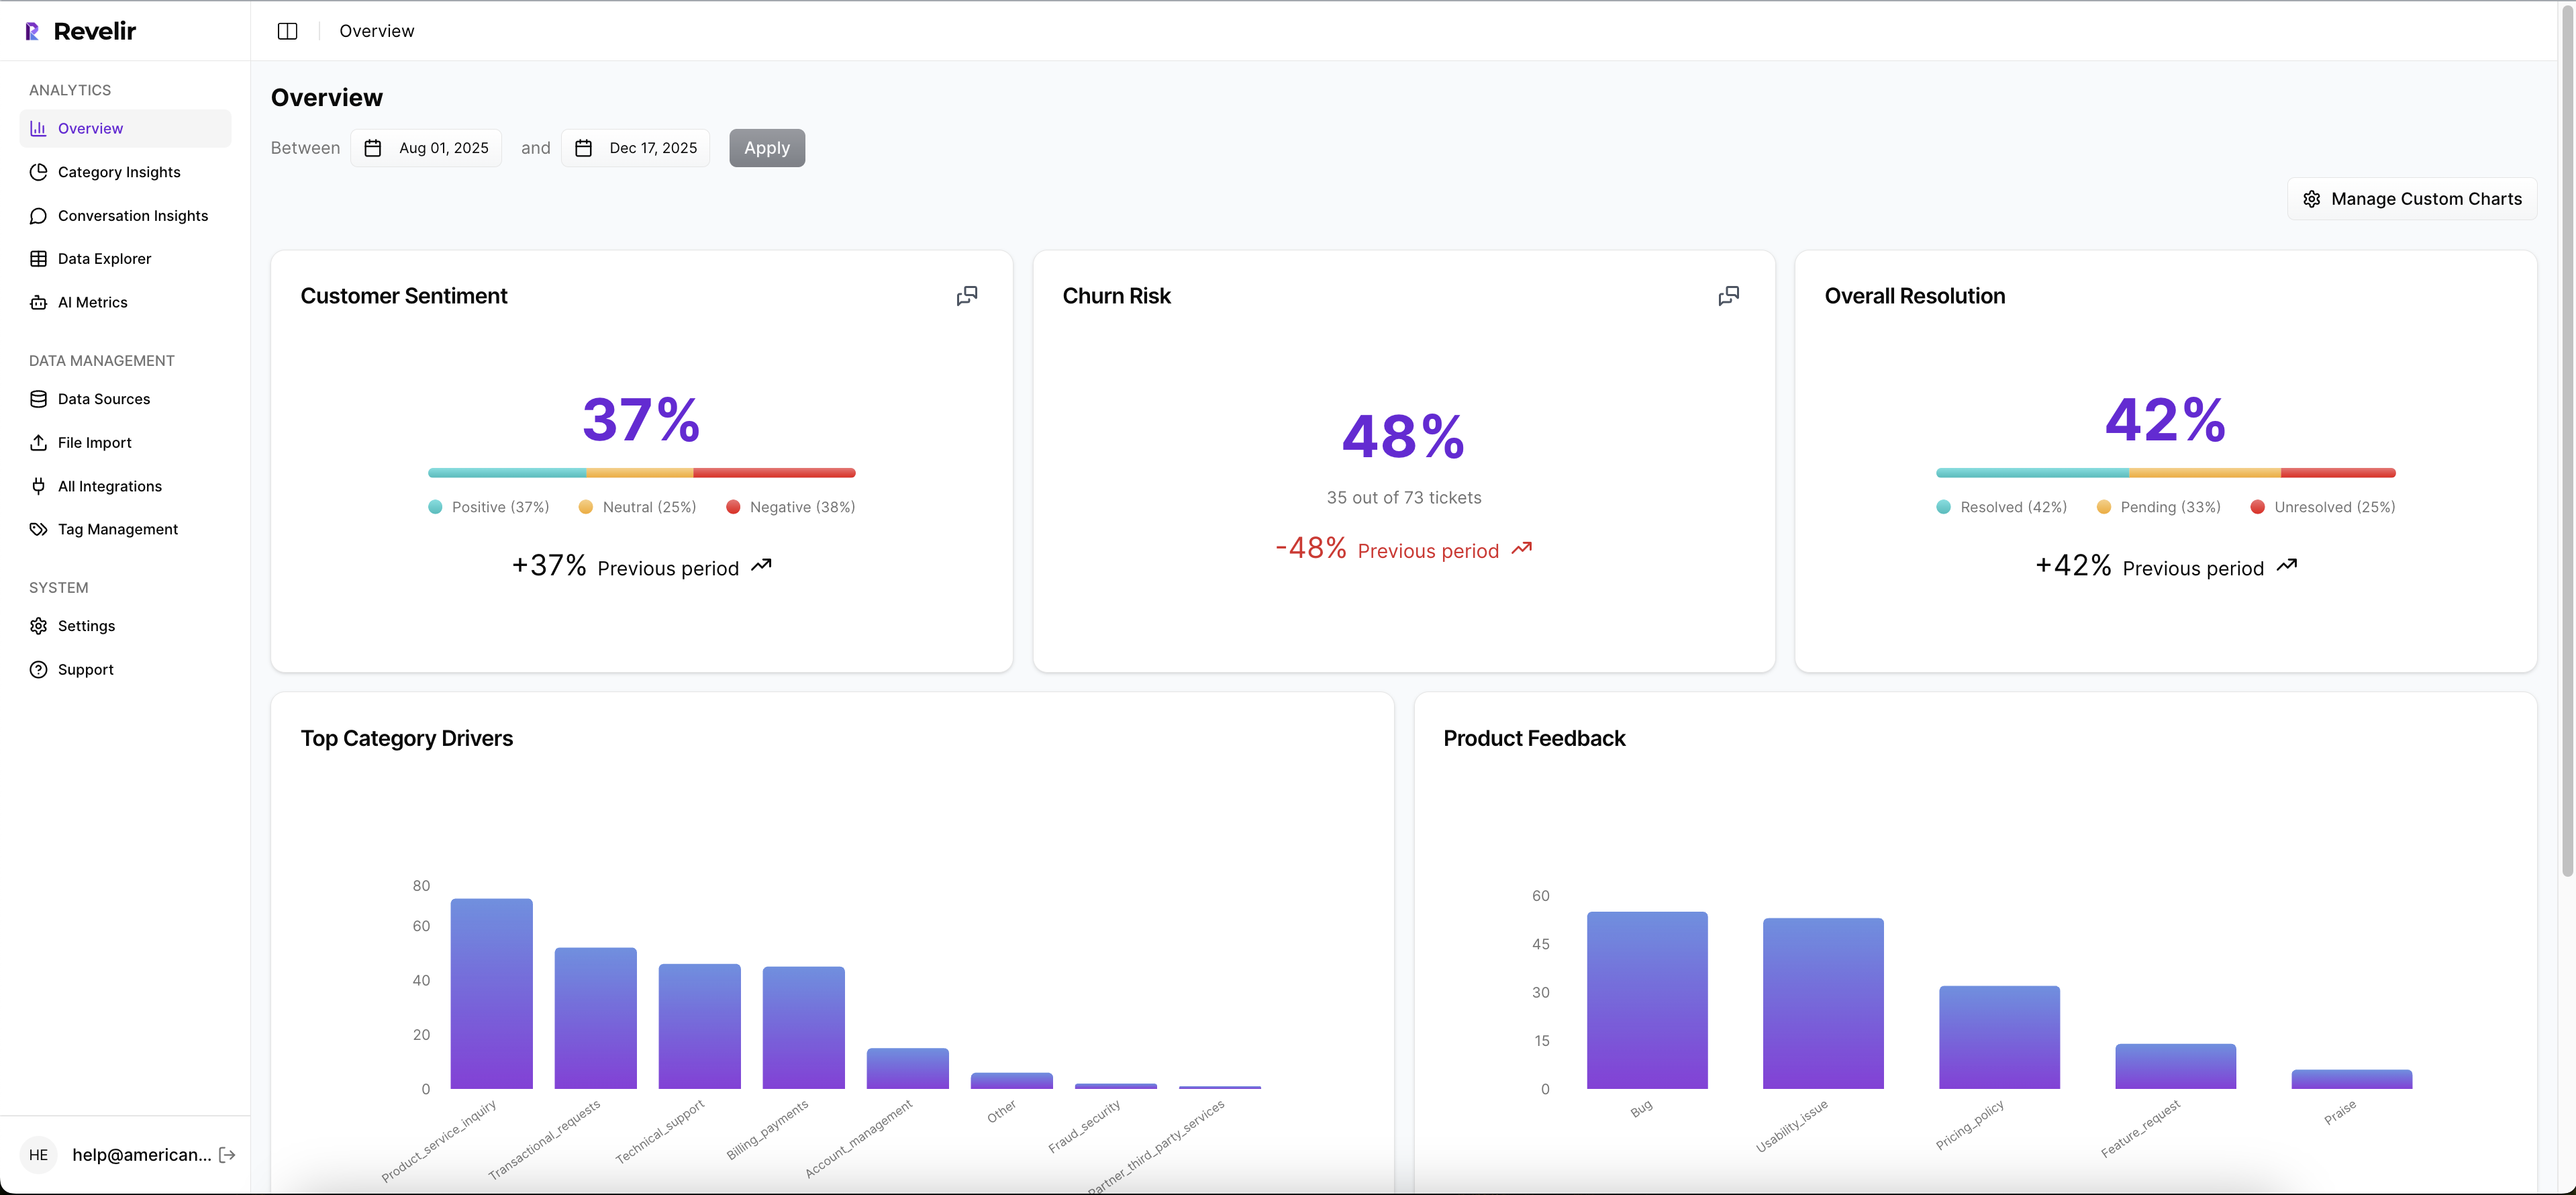The height and width of the screenshot is (1195, 2576).
Task: Click the Apply button
Action: 766,147
